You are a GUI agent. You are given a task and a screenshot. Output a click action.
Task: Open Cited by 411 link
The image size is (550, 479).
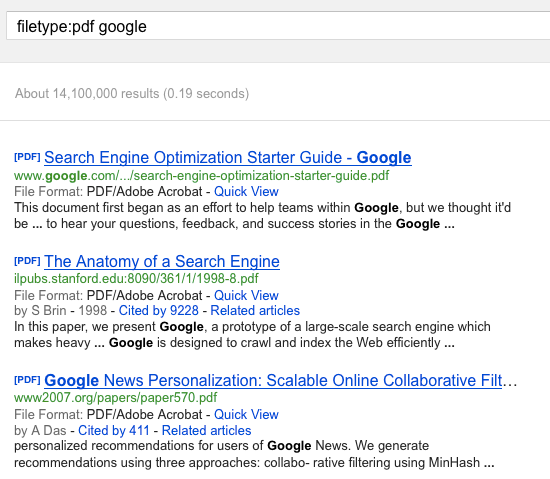click(114, 430)
